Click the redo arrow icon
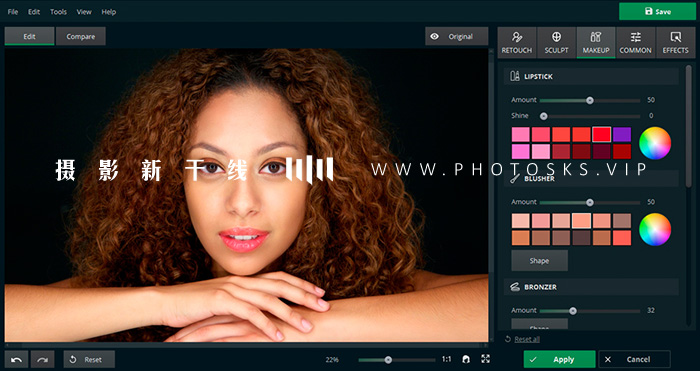Viewport: 700px width, 371px height. (42, 359)
